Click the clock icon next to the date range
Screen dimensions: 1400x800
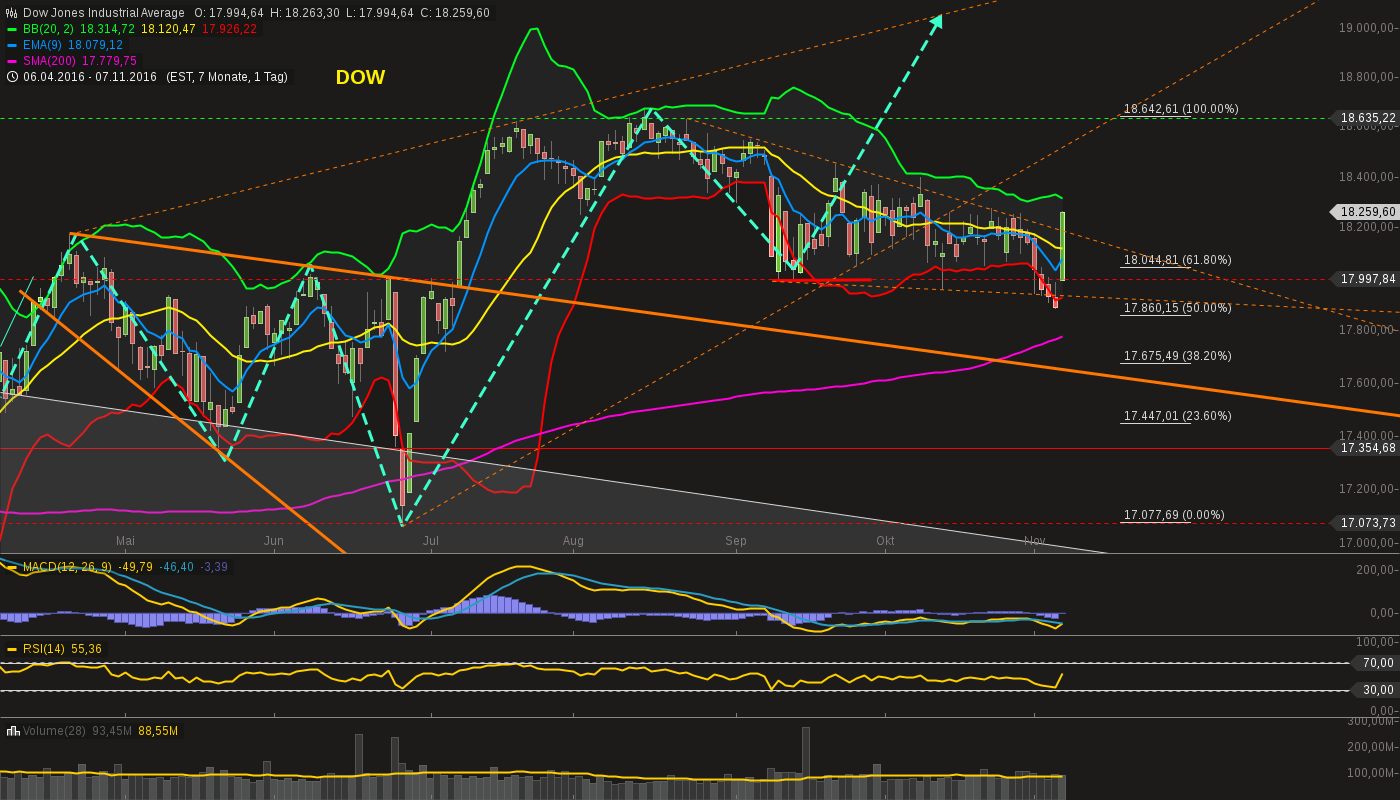pyautogui.click(x=12, y=77)
